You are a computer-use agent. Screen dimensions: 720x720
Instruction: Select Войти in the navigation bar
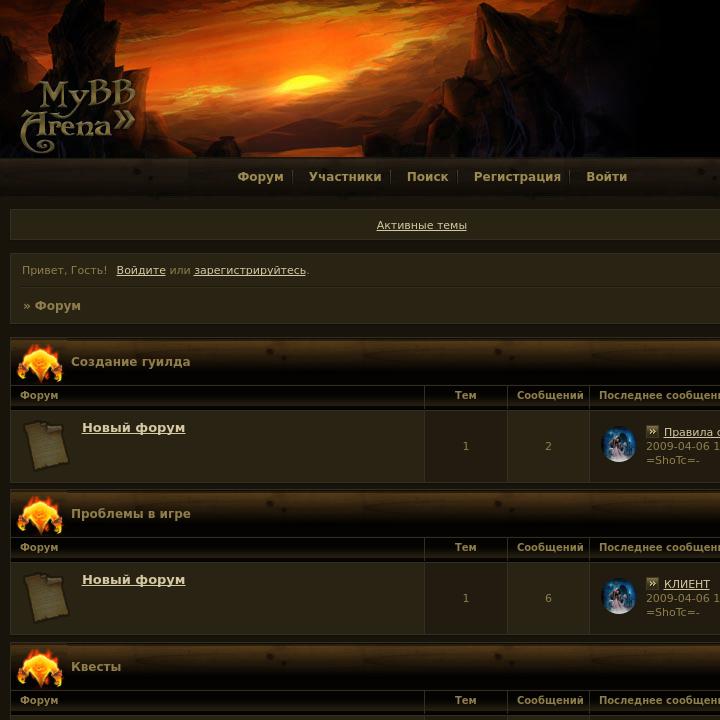(607, 177)
